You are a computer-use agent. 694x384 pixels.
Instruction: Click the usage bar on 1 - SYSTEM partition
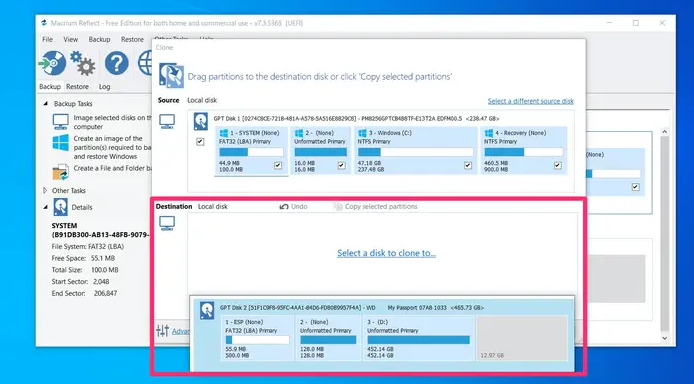[251, 152]
